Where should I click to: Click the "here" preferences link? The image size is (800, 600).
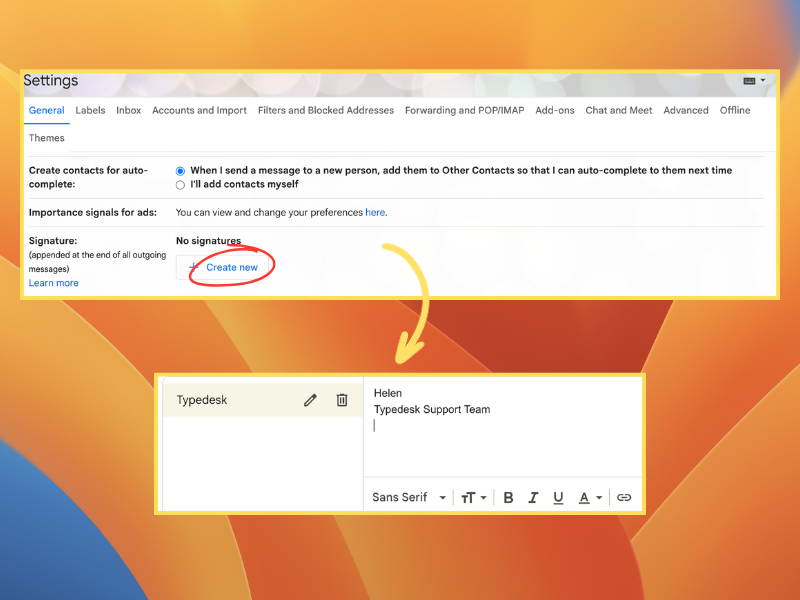coord(375,213)
